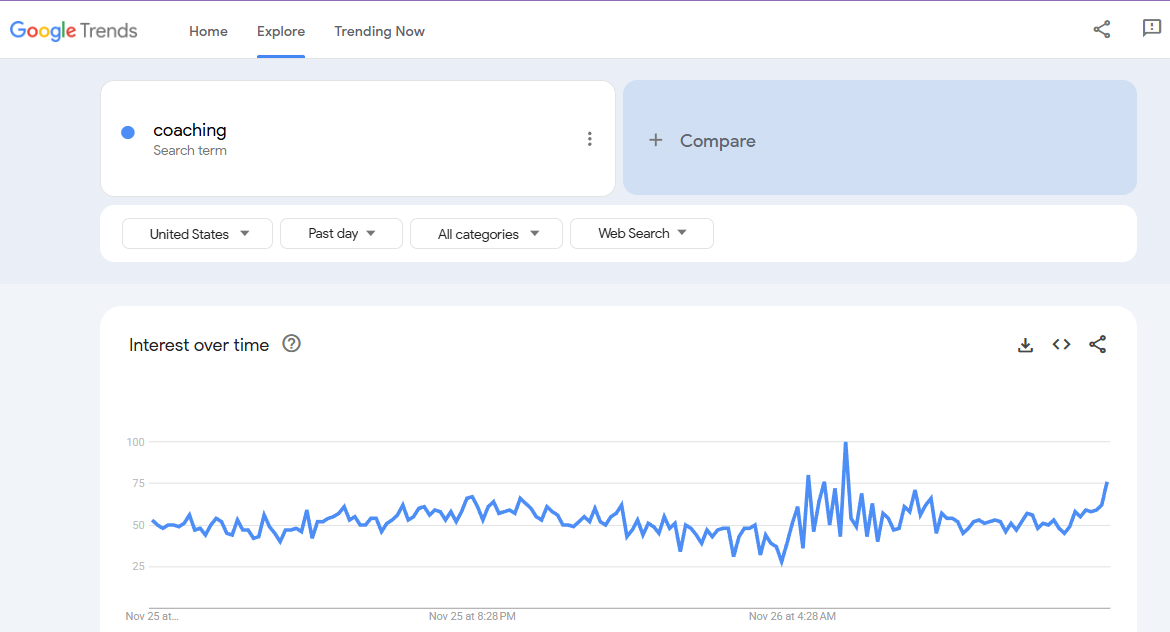Go to the Home tab

point(208,31)
